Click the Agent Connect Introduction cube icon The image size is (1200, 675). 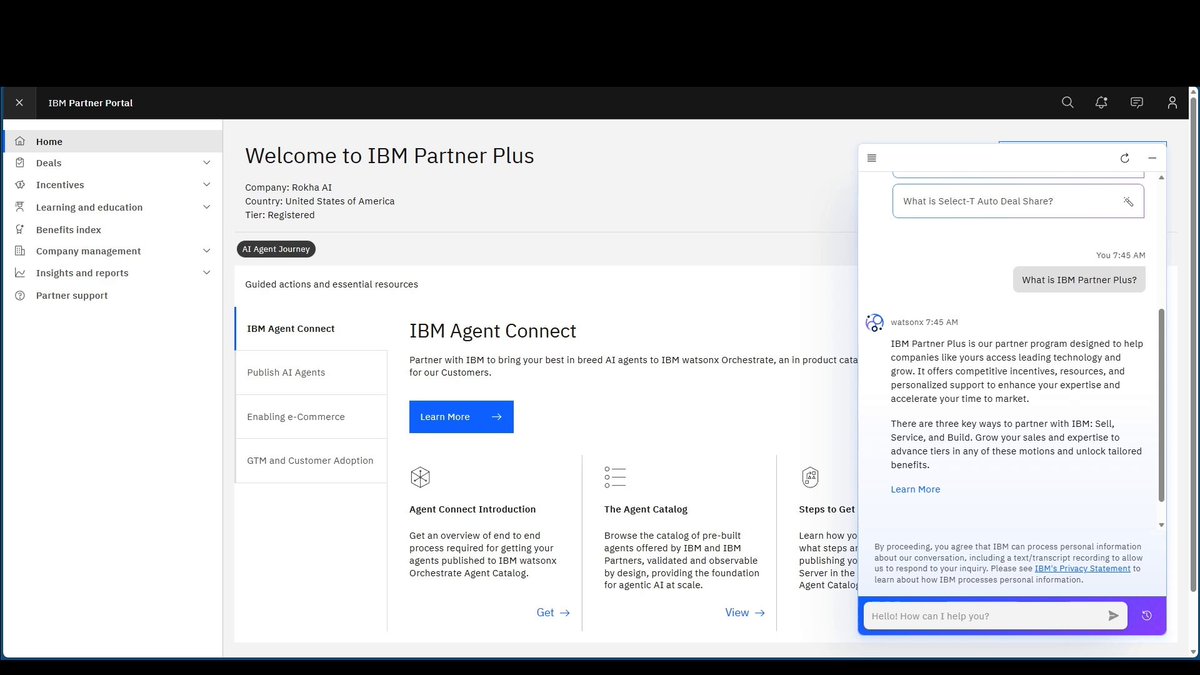pos(420,477)
